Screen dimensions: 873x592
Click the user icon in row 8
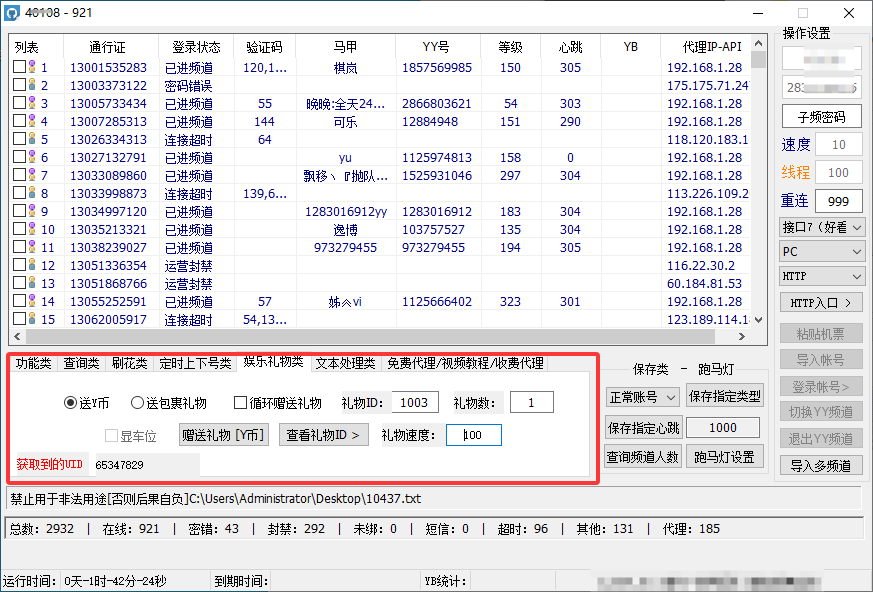tap(32, 193)
